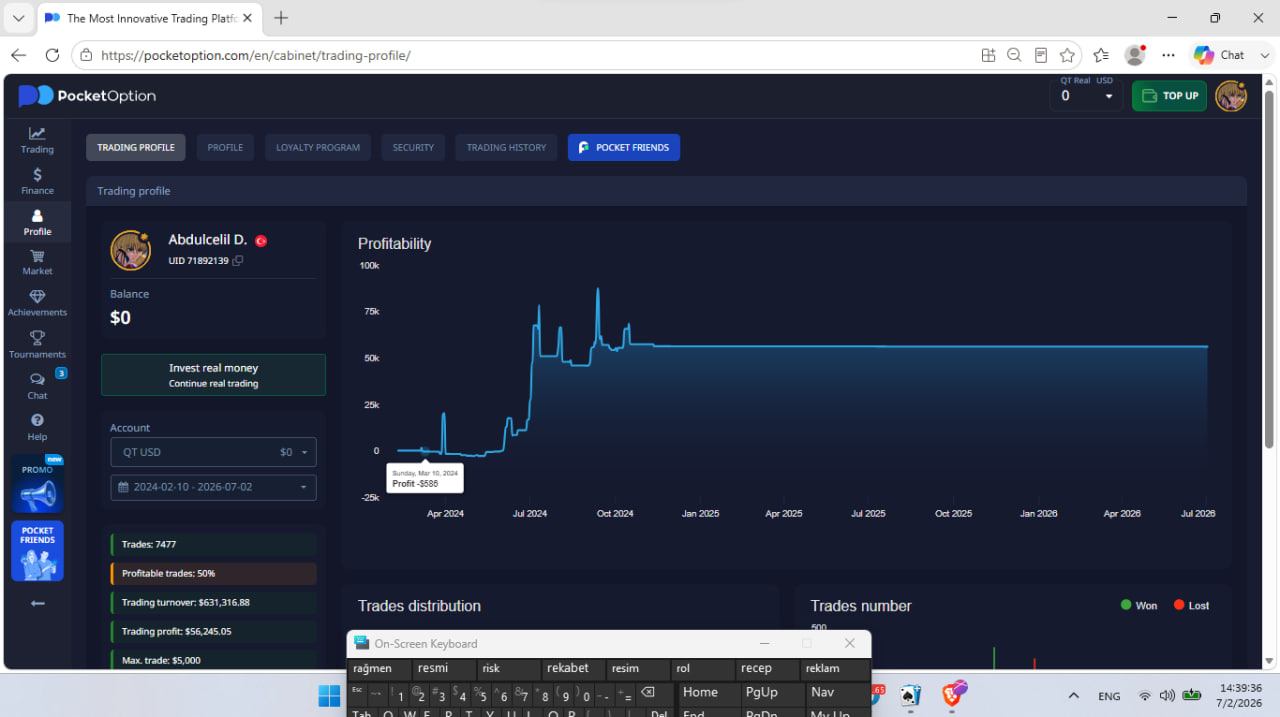Expand the QT USD account dropdown
Screen dimensions: 1280x717
[x=213, y=452]
